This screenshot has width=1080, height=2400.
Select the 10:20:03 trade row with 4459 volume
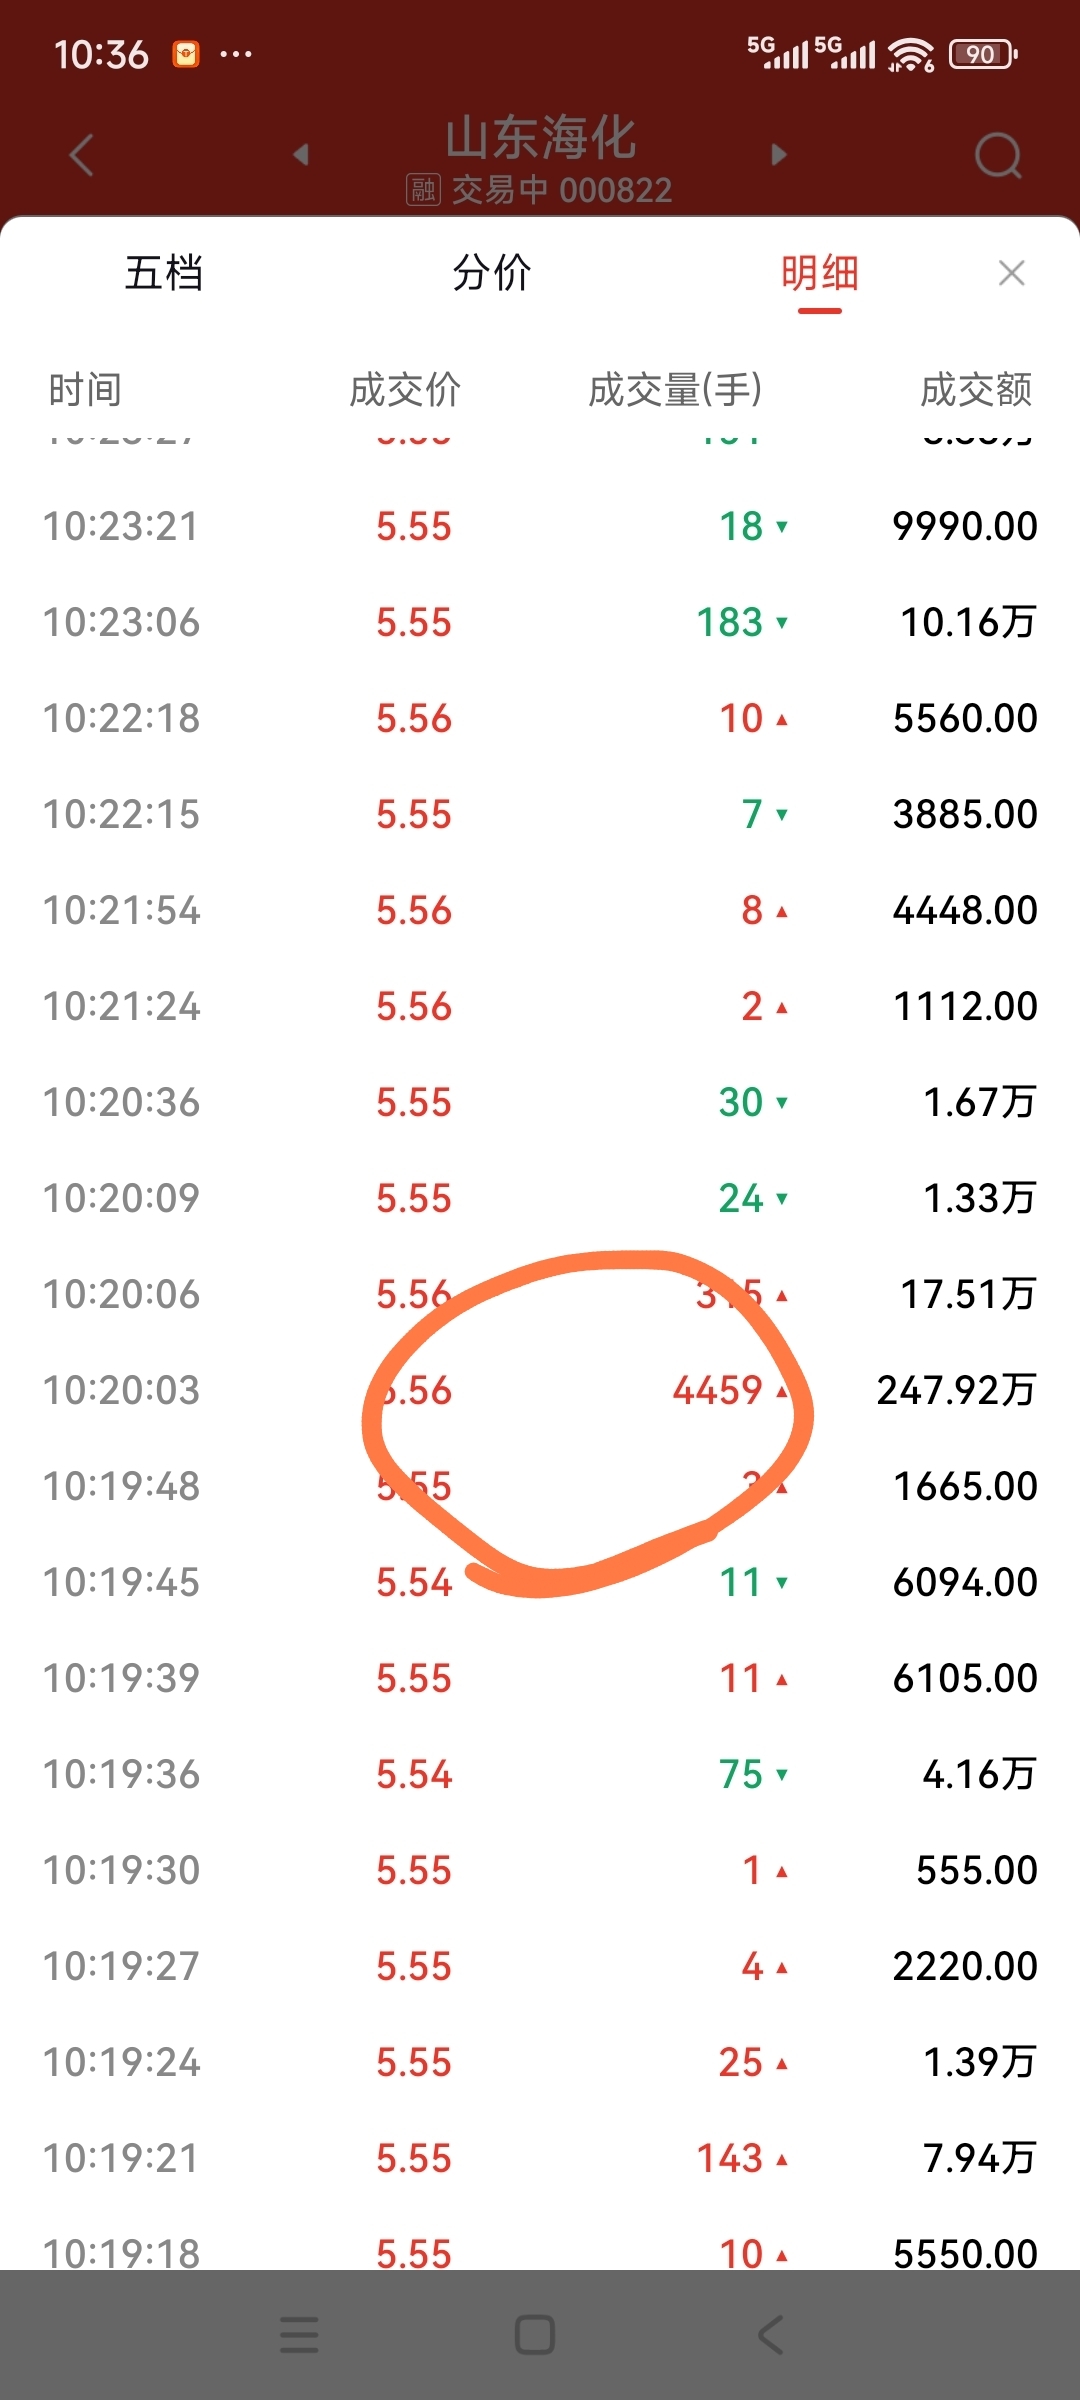pyautogui.click(x=540, y=1390)
